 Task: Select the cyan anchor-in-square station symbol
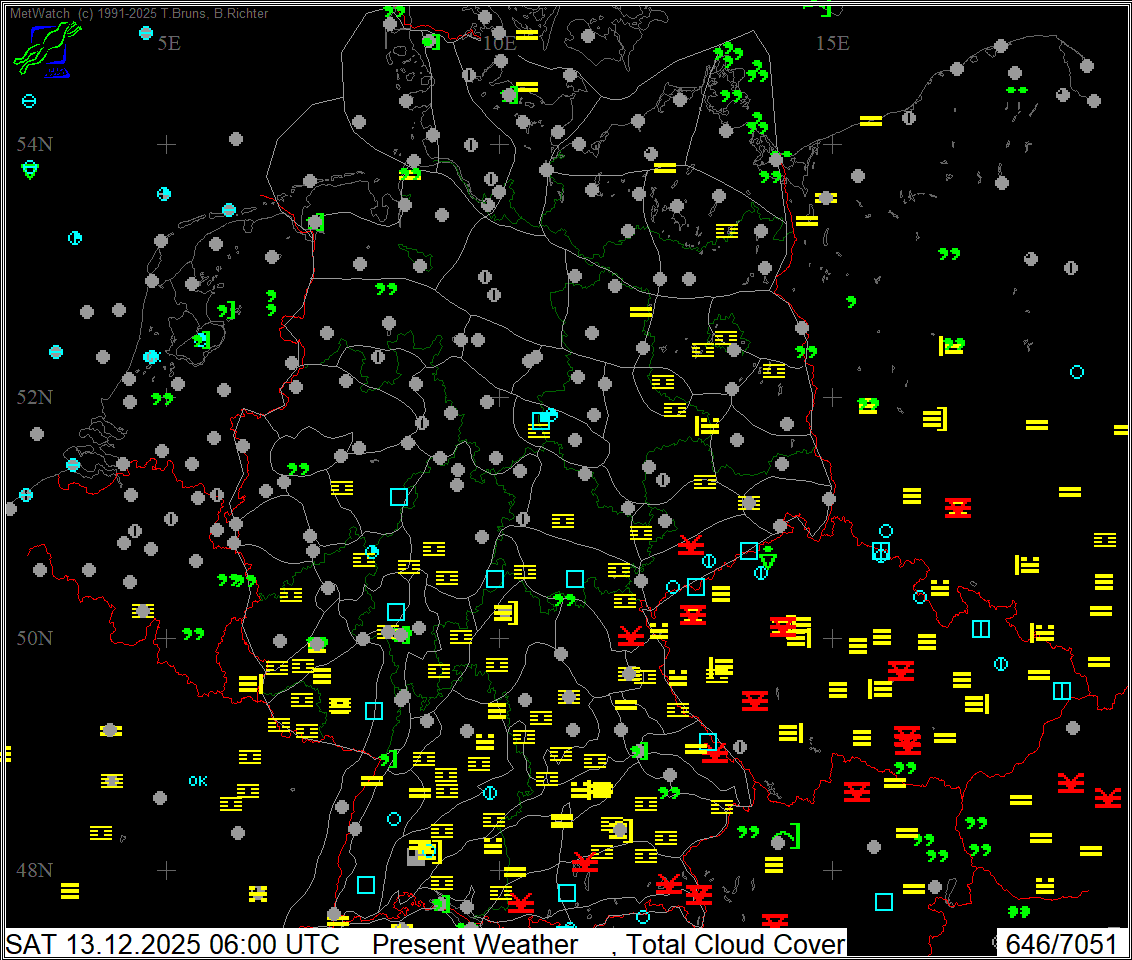pyautogui.click(x=881, y=551)
